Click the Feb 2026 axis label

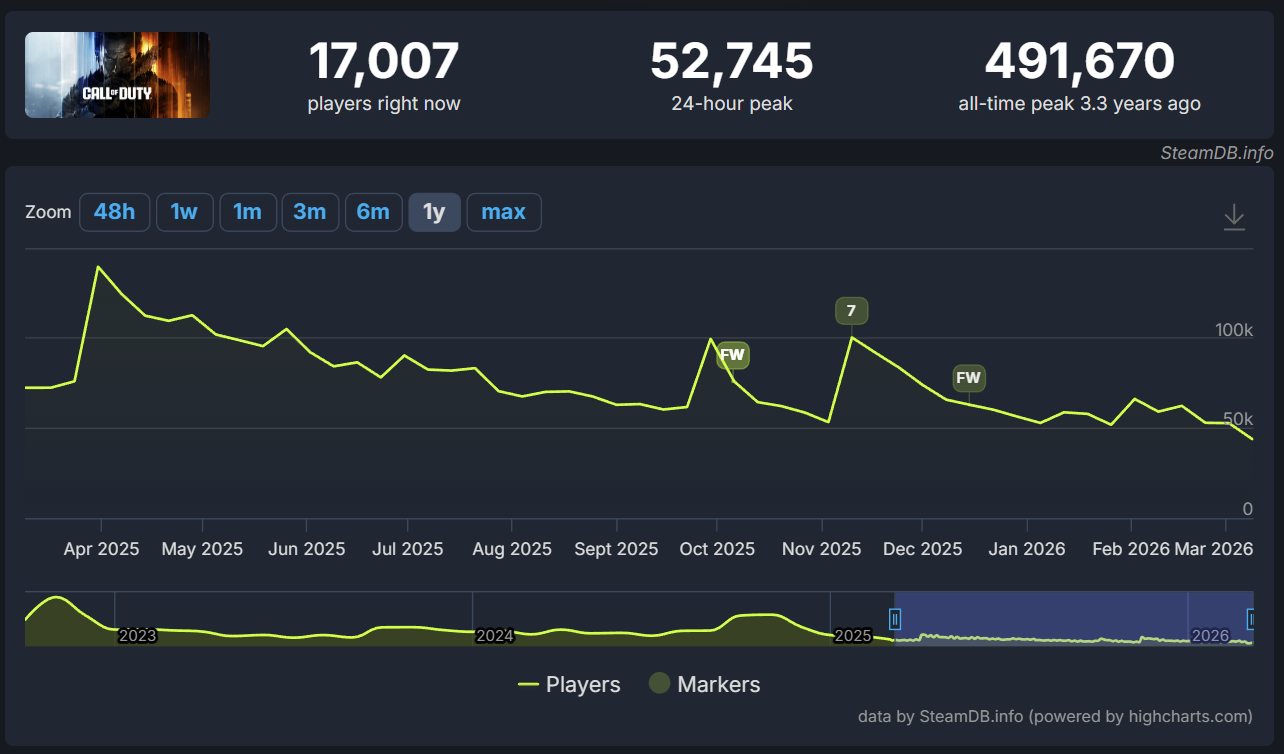click(1132, 549)
